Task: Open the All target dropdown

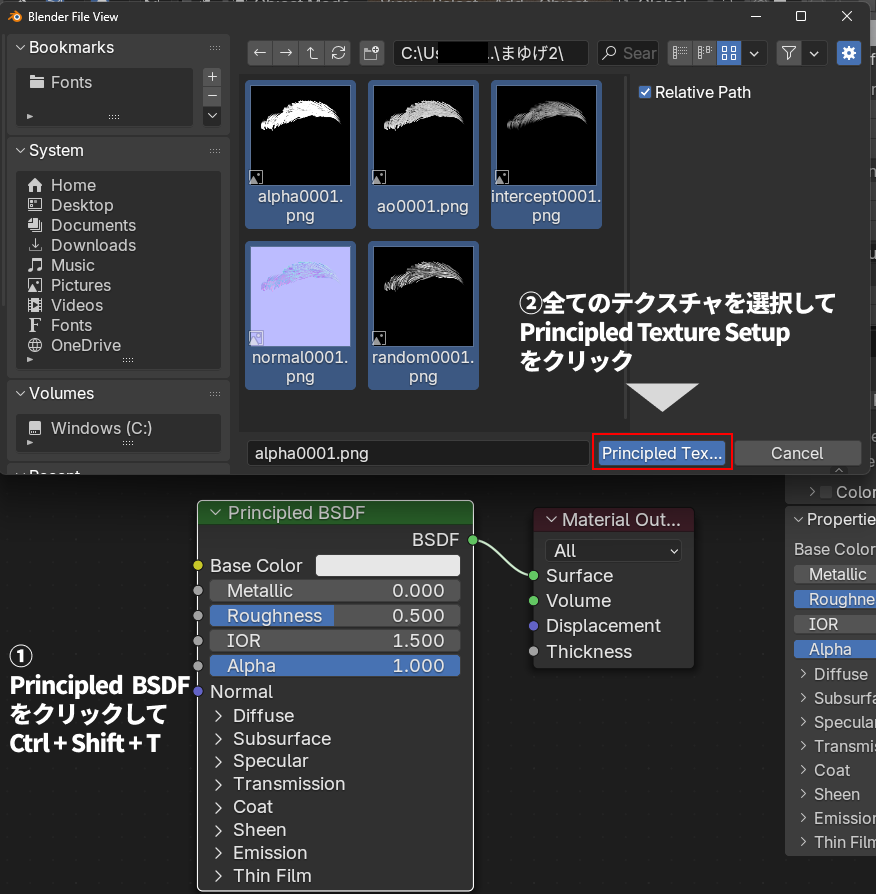Action: tap(613, 551)
